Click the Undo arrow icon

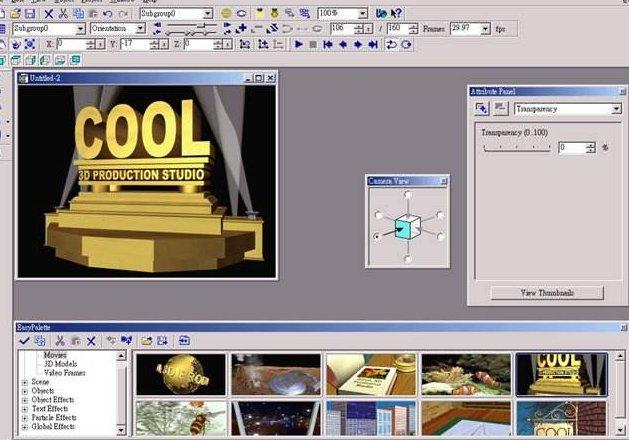pyautogui.click(x=108, y=14)
